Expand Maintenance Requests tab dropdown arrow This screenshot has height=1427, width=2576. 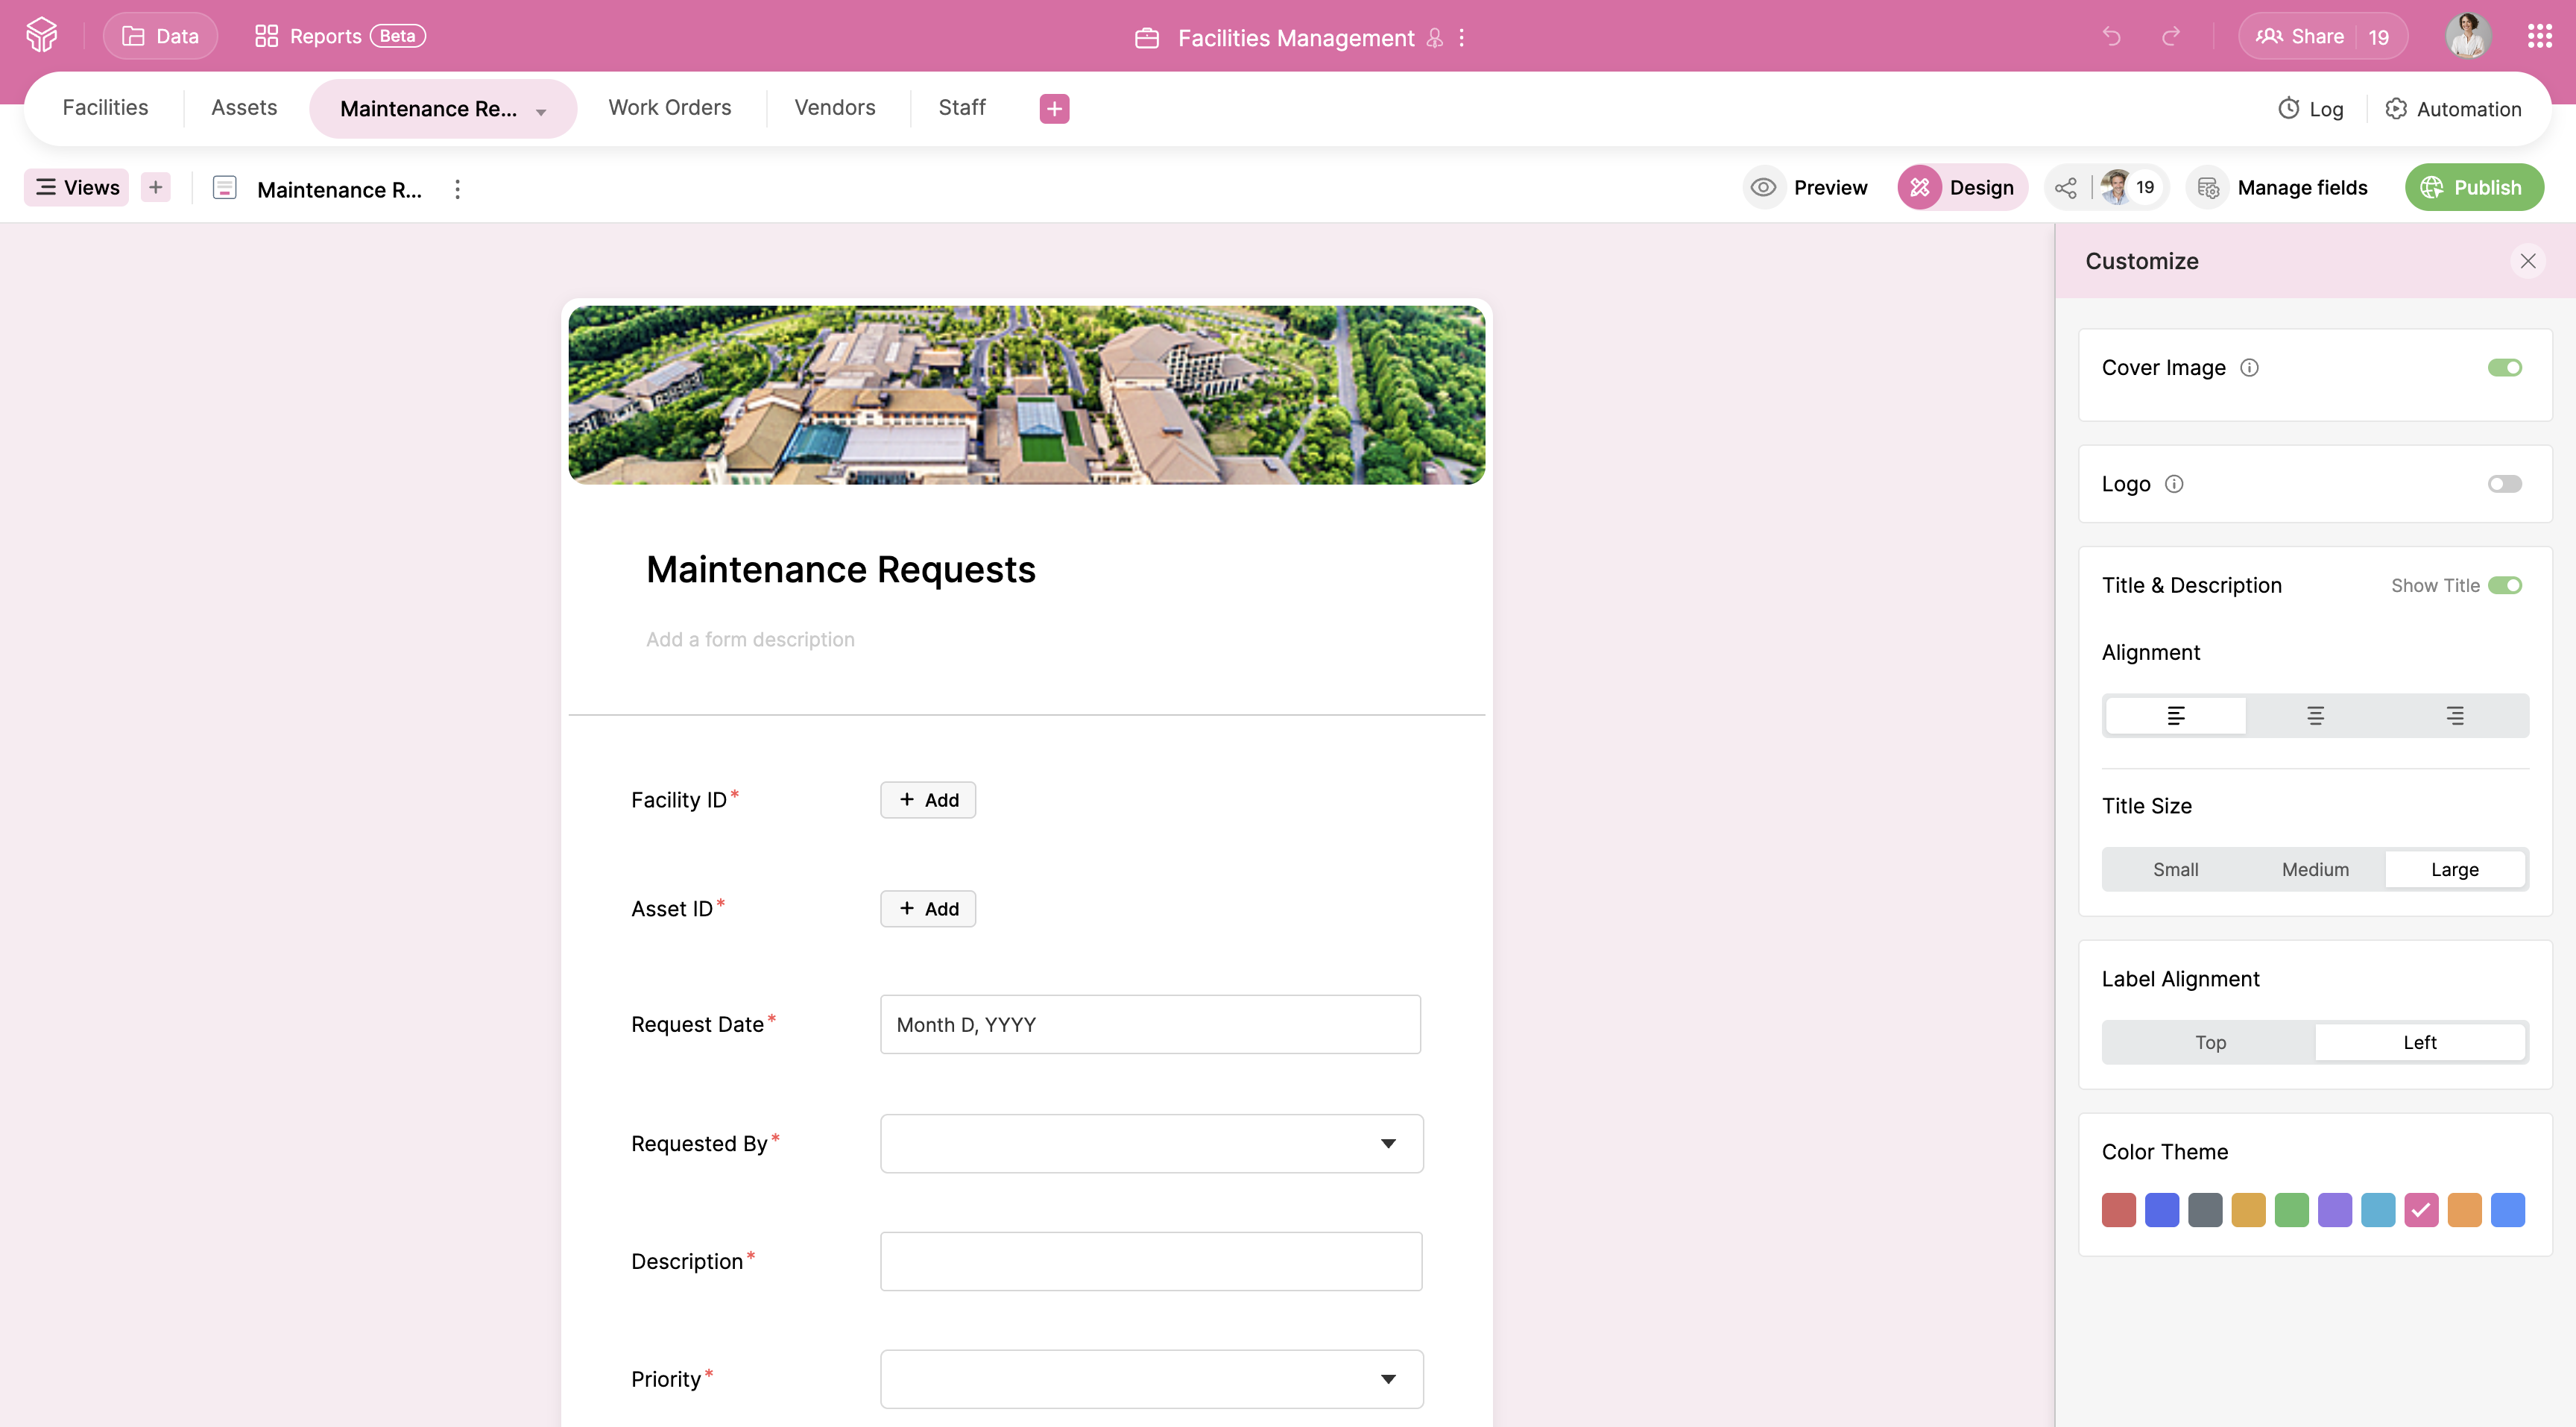pos(541,111)
